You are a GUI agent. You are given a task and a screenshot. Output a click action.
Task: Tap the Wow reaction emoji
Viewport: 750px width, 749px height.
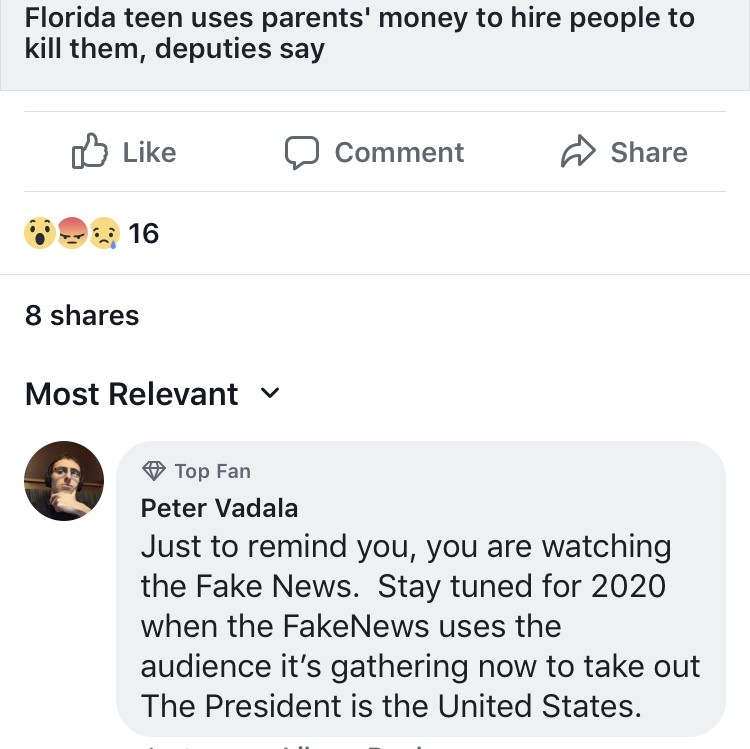[40, 233]
